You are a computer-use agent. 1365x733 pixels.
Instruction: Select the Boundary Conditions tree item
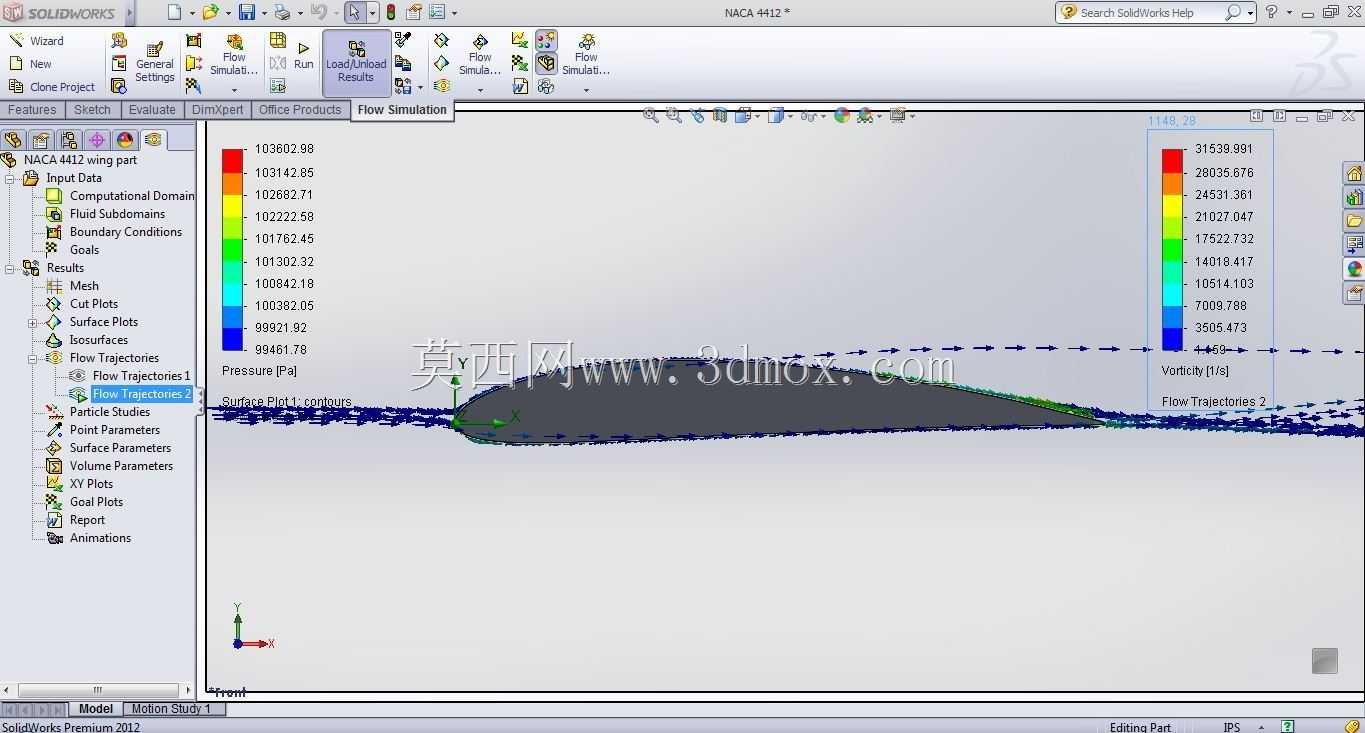pyautogui.click(x=126, y=232)
